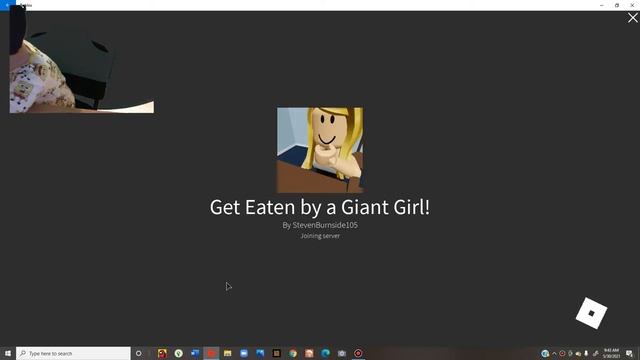
Task: Click the 'By StevenBurnside105' creator text
Action: [320, 225]
